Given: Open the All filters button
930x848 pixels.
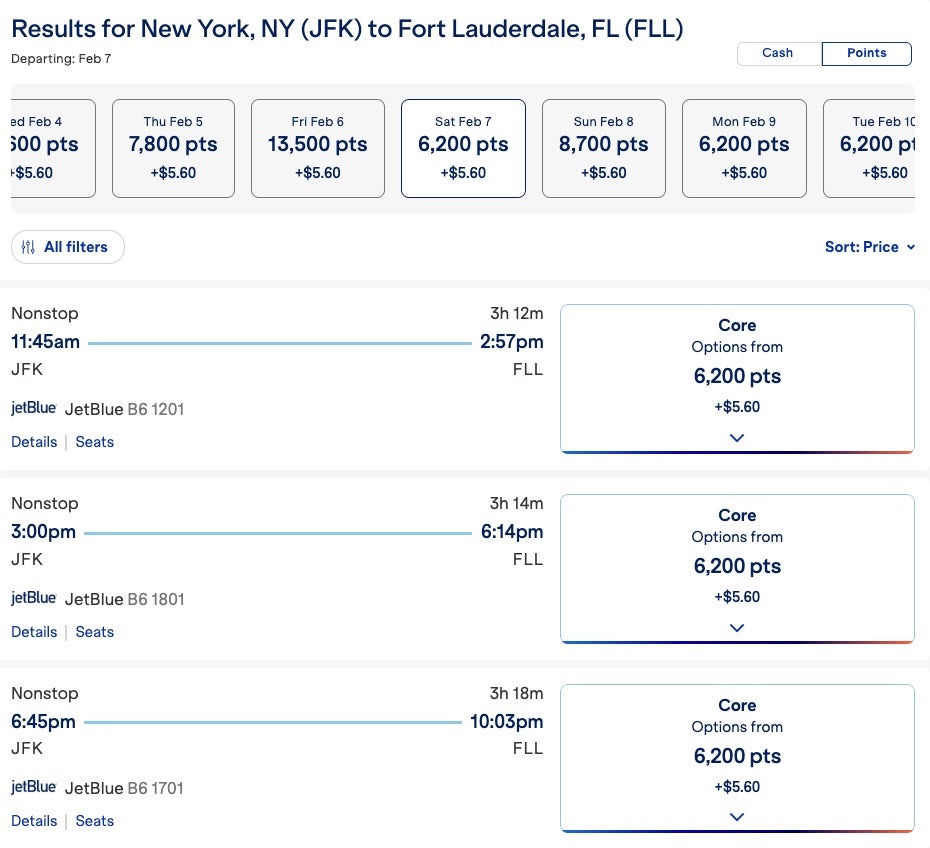Looking at the screenshot, I should (x=68, y=247).
